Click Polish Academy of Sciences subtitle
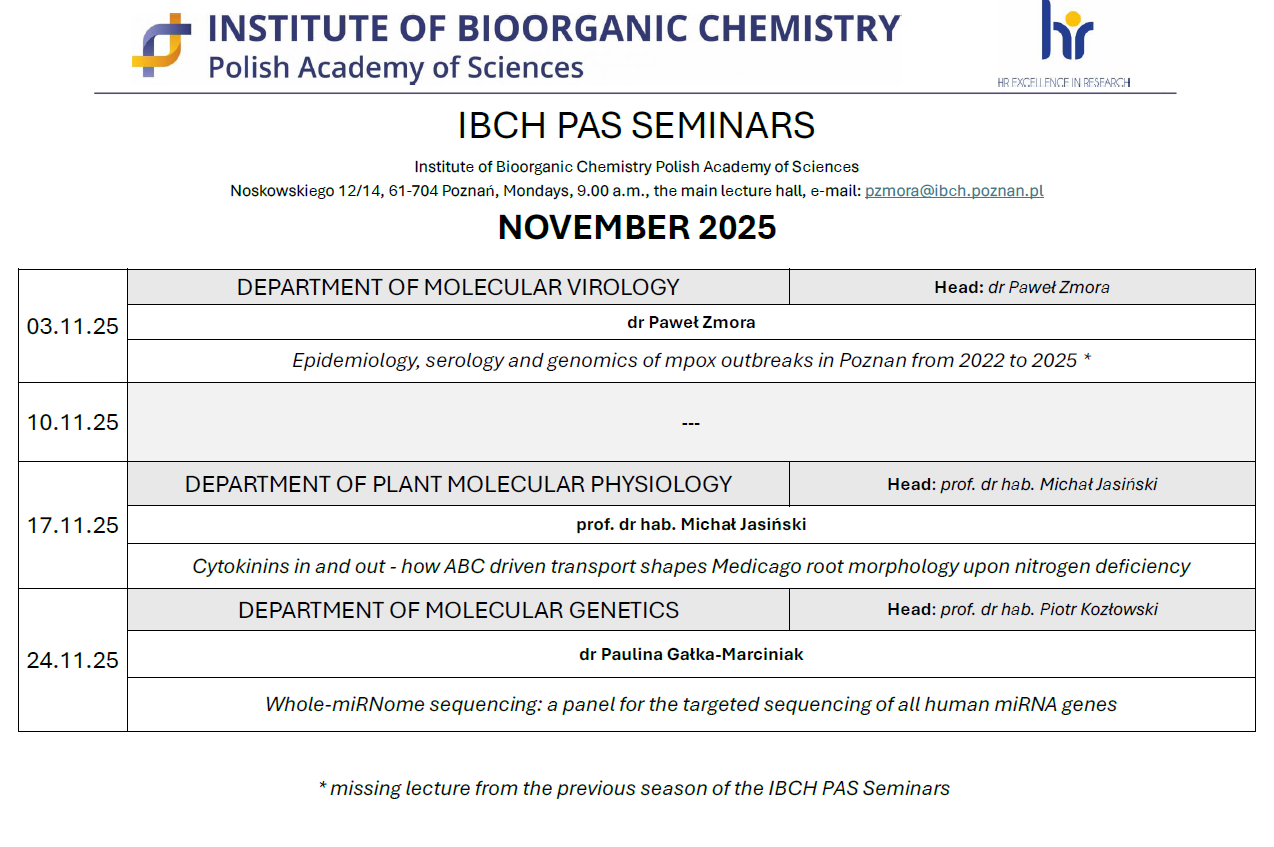The height and width of the screenshot is (847, 1274). click(395, 68)
